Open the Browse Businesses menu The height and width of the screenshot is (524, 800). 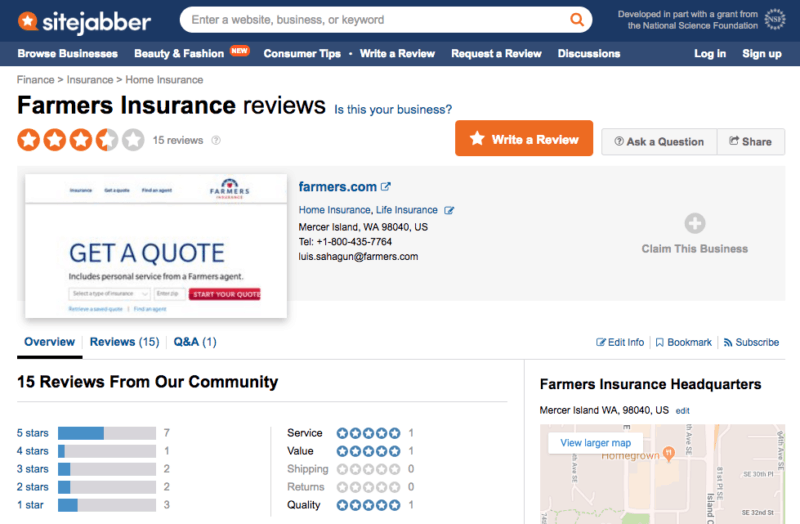[x=68, y=54]
